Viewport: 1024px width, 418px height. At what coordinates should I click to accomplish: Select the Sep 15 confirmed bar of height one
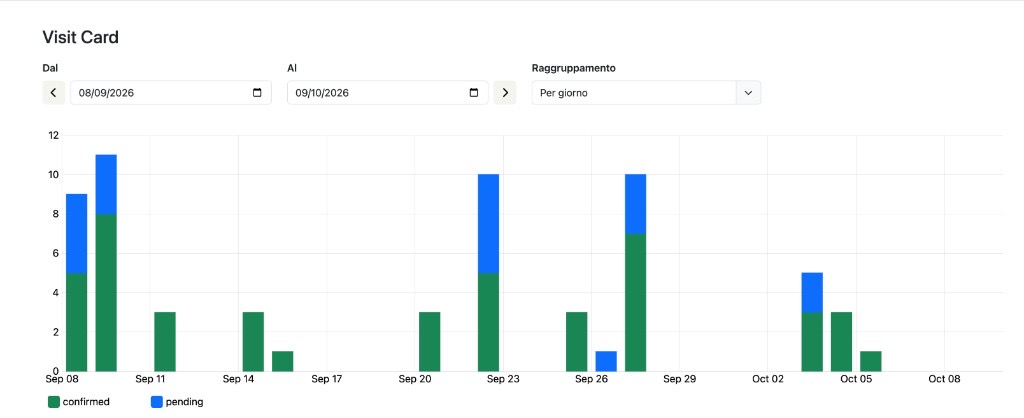(x=283, y=361)
